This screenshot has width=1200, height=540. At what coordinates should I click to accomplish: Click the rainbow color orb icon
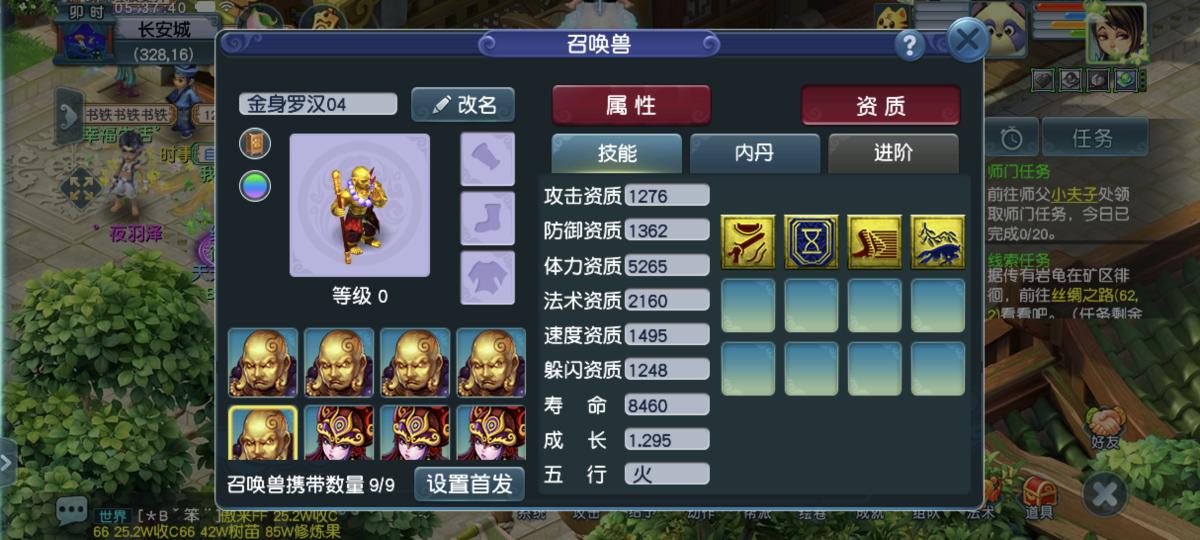coord(255,186)
